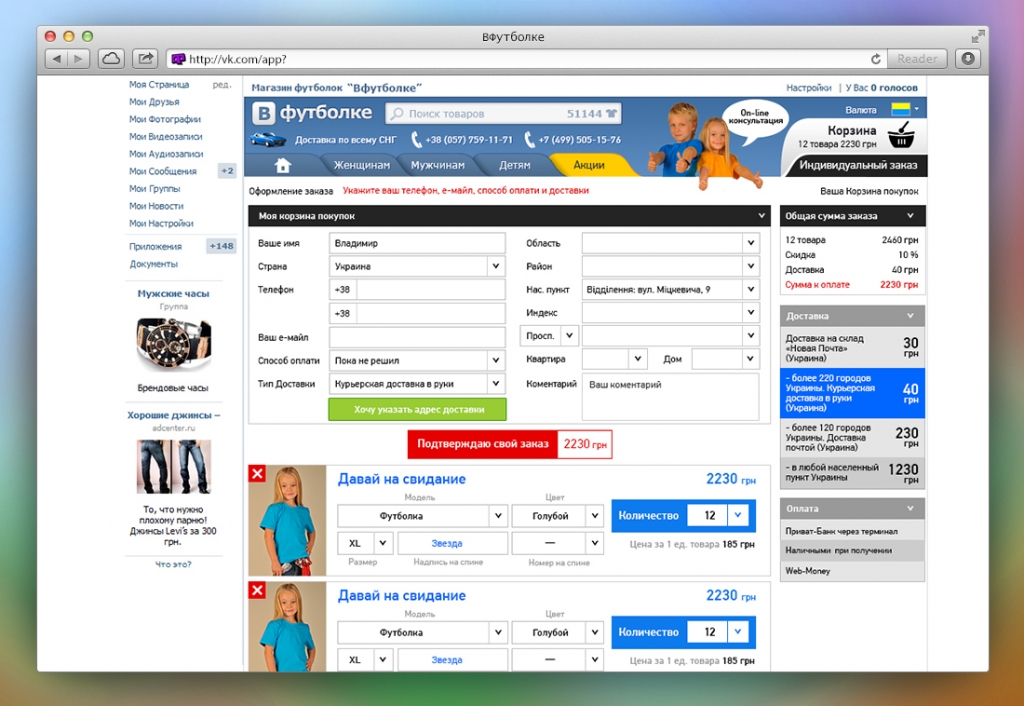Click the Что это? ad link
This screenshot has width=1024, height=706.
click(x=173, y=564)
